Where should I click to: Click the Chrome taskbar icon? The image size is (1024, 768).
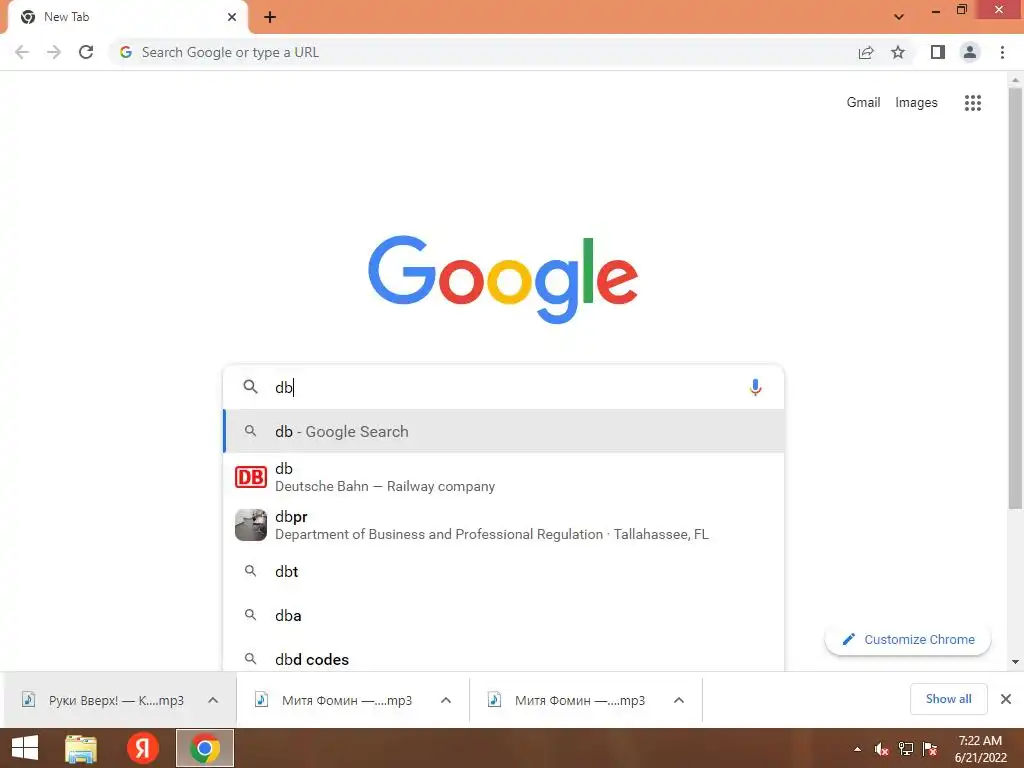coord(204,748)
